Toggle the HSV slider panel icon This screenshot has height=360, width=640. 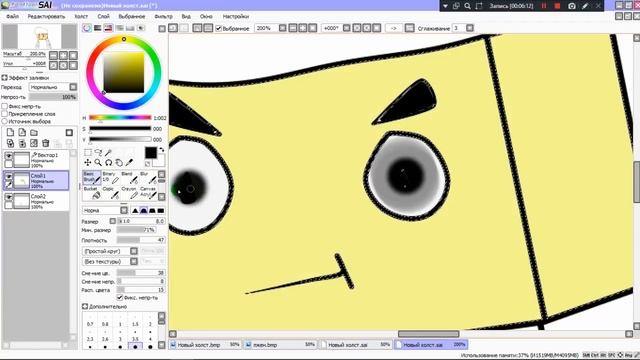pos(108,28)
